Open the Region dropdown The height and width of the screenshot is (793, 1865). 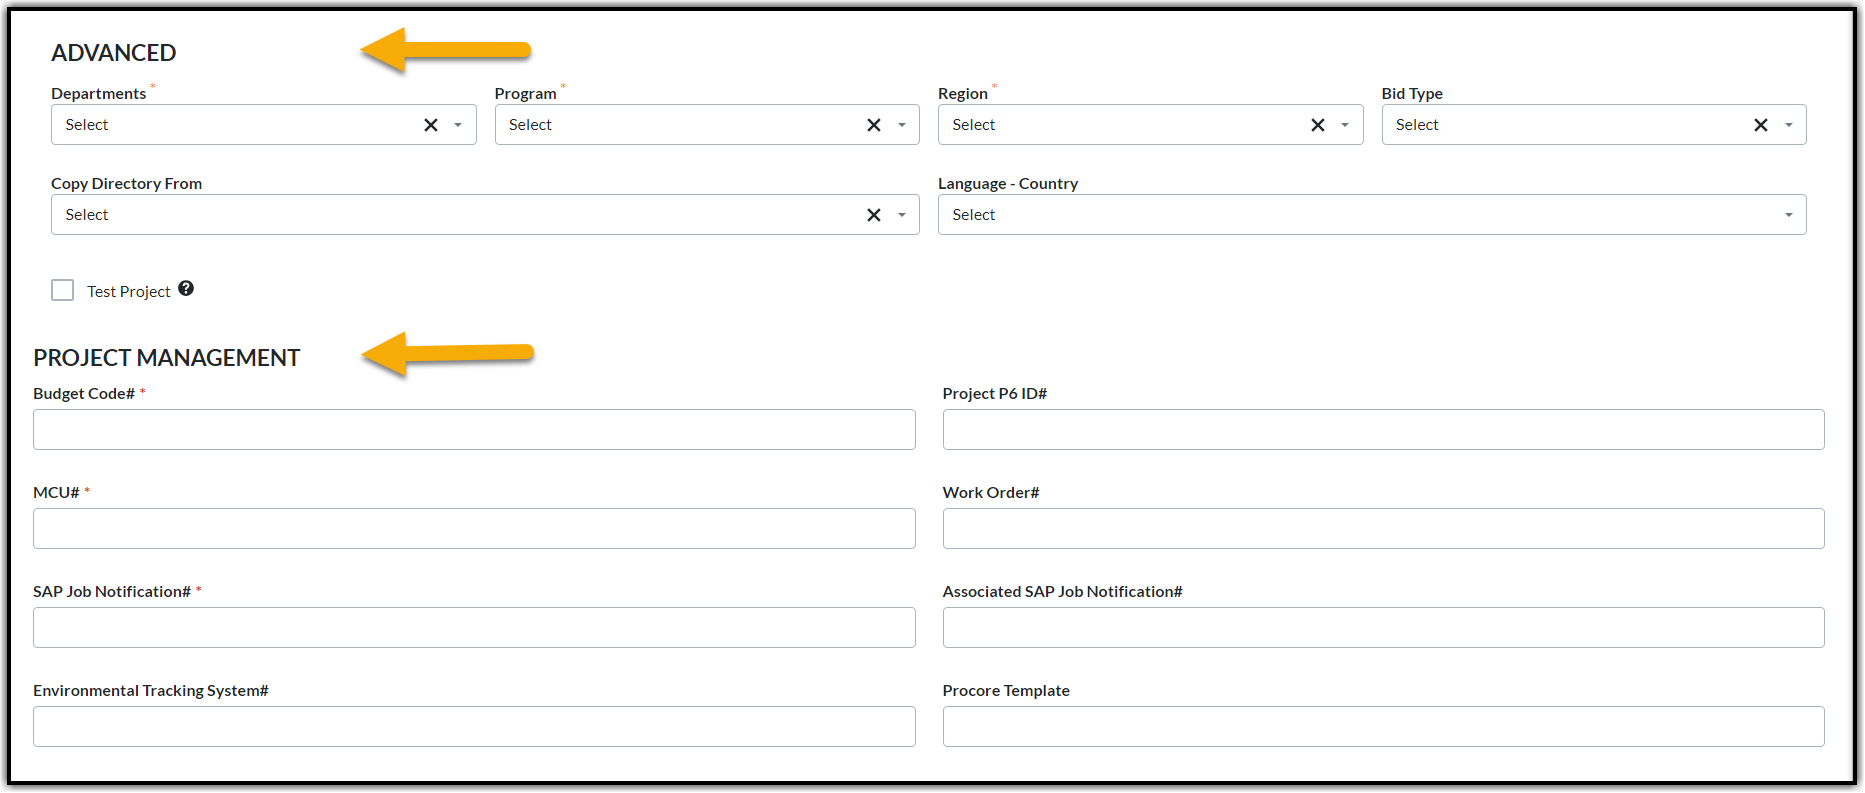click(x=1345, y=124)
